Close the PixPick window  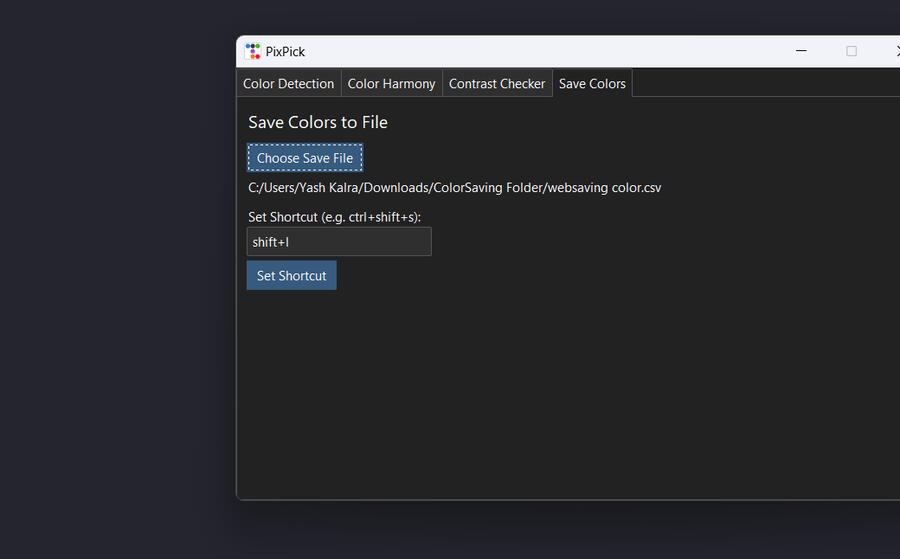895,51
